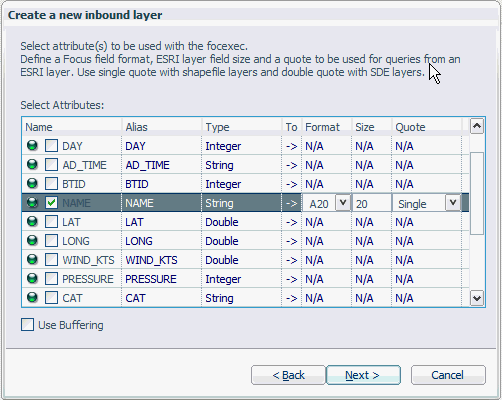Check the WIND_KTS attribute checkbox
This screenshot has height=400, width=502.
[51, 260]
